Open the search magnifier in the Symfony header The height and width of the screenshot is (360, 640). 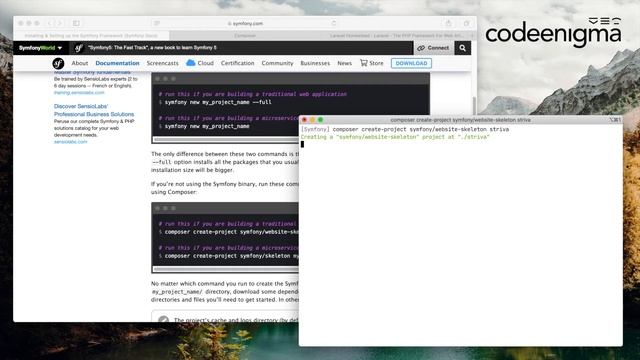tap(462, 48)
